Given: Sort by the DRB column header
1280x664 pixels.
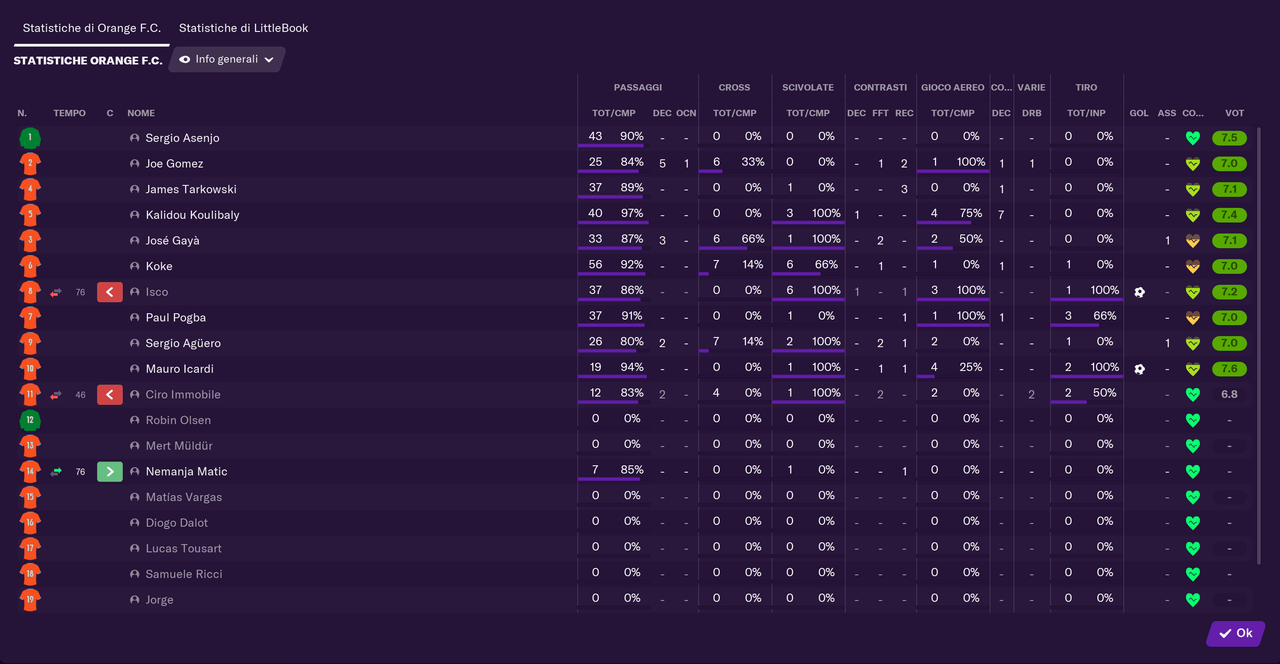Looking at the screenshot, I should 1032,113.
